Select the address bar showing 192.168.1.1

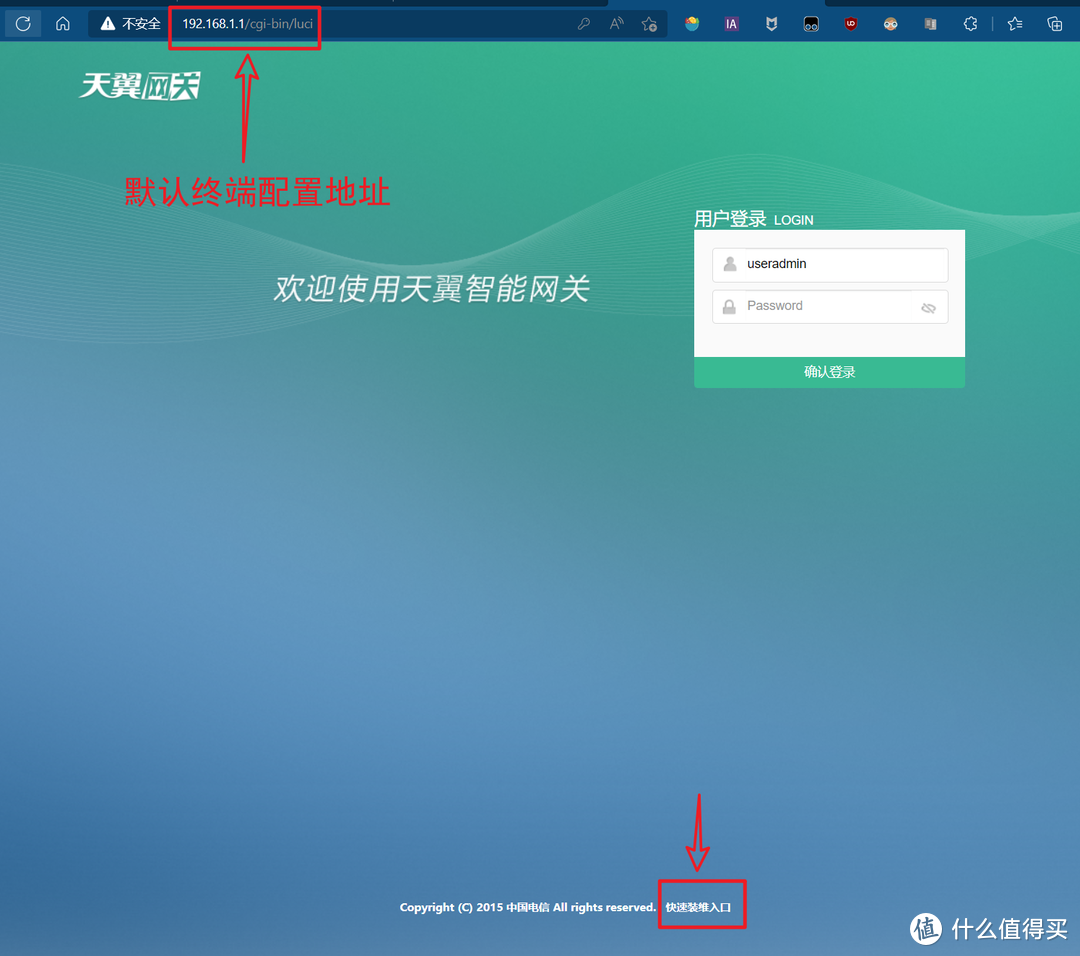[244, 23]
